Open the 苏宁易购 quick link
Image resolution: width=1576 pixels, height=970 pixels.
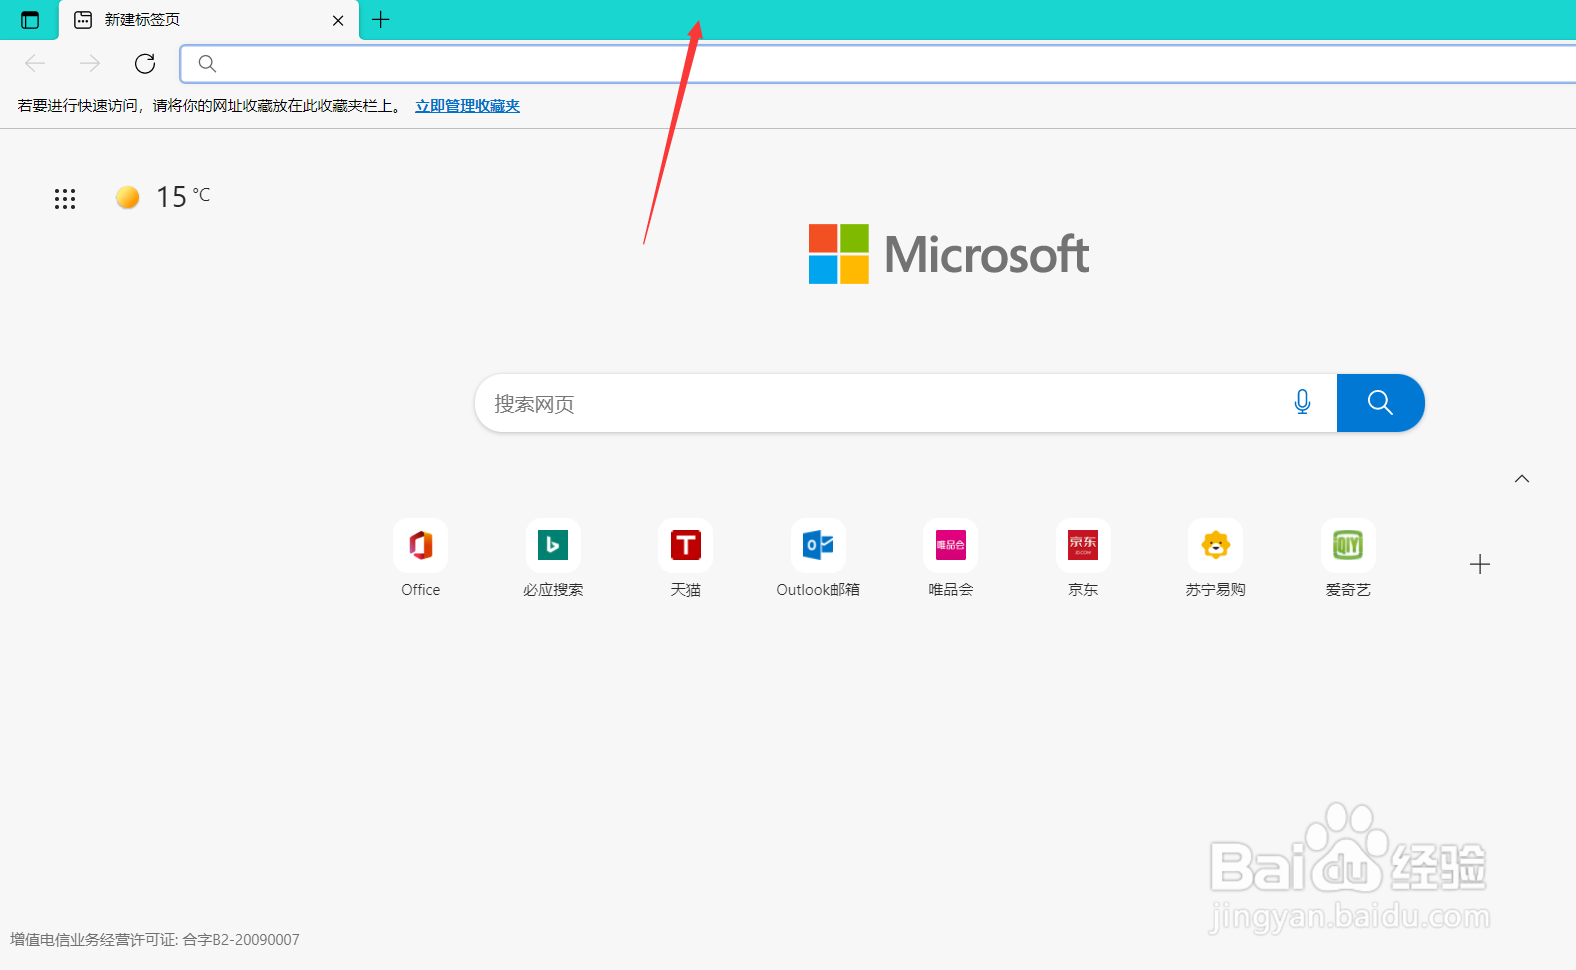pyautogui.click(x=1215, y=559)
